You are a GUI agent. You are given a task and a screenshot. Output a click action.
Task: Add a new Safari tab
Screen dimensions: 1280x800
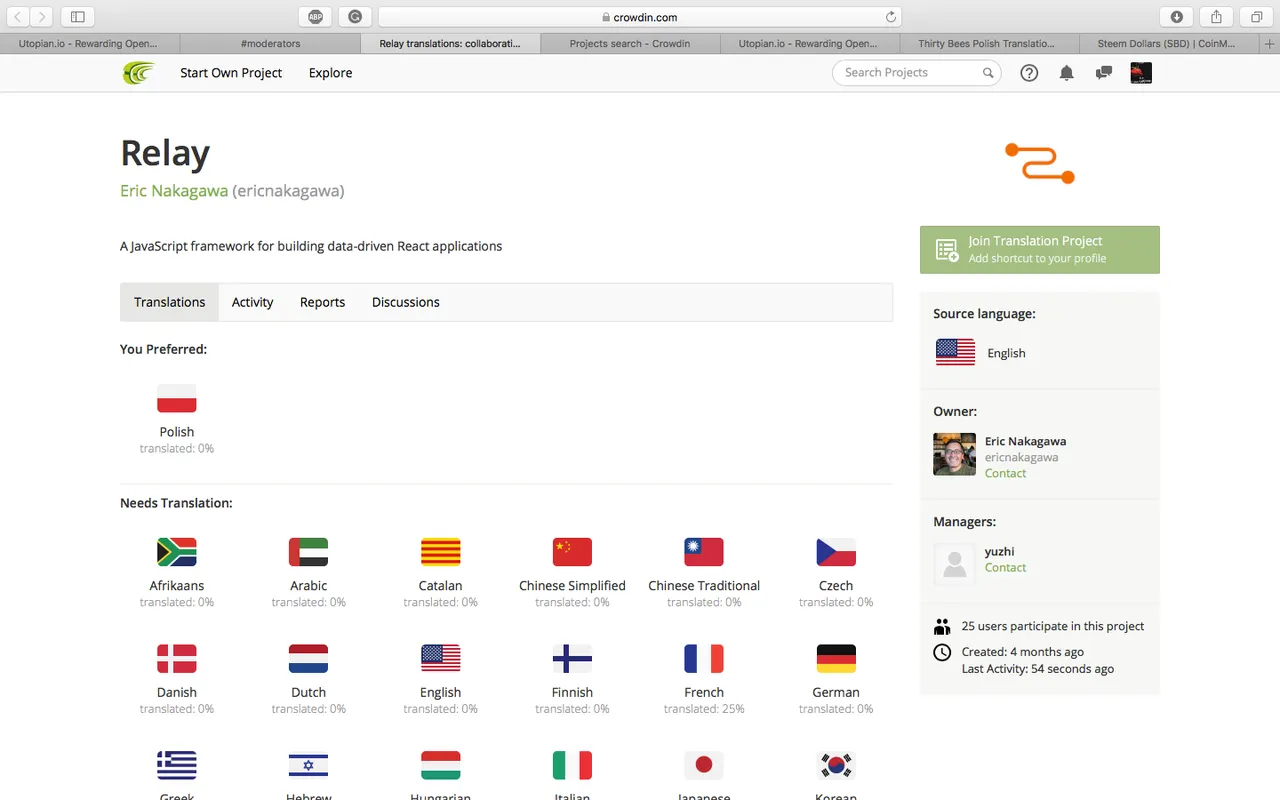[x=1270, y=44]
